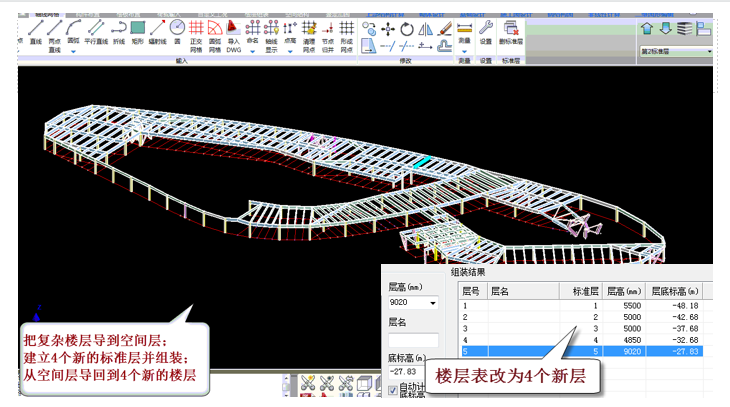This screenshot has height=407, width=730.
Task: Click the copy icon in 修改 group
Action: click(x=369, y=29)
